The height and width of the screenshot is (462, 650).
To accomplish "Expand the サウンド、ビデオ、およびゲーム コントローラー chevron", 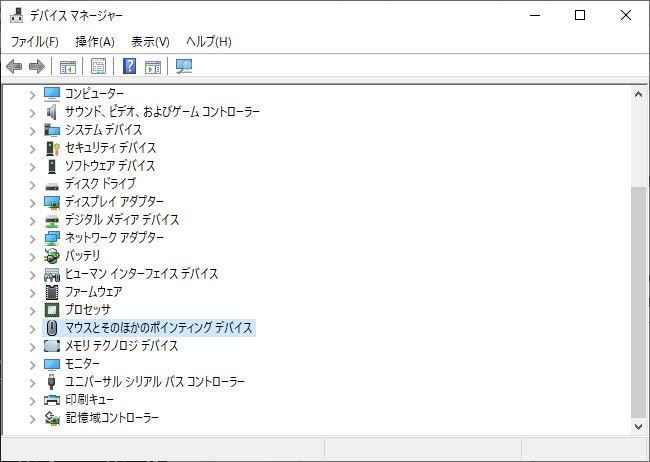I will 32,113.
